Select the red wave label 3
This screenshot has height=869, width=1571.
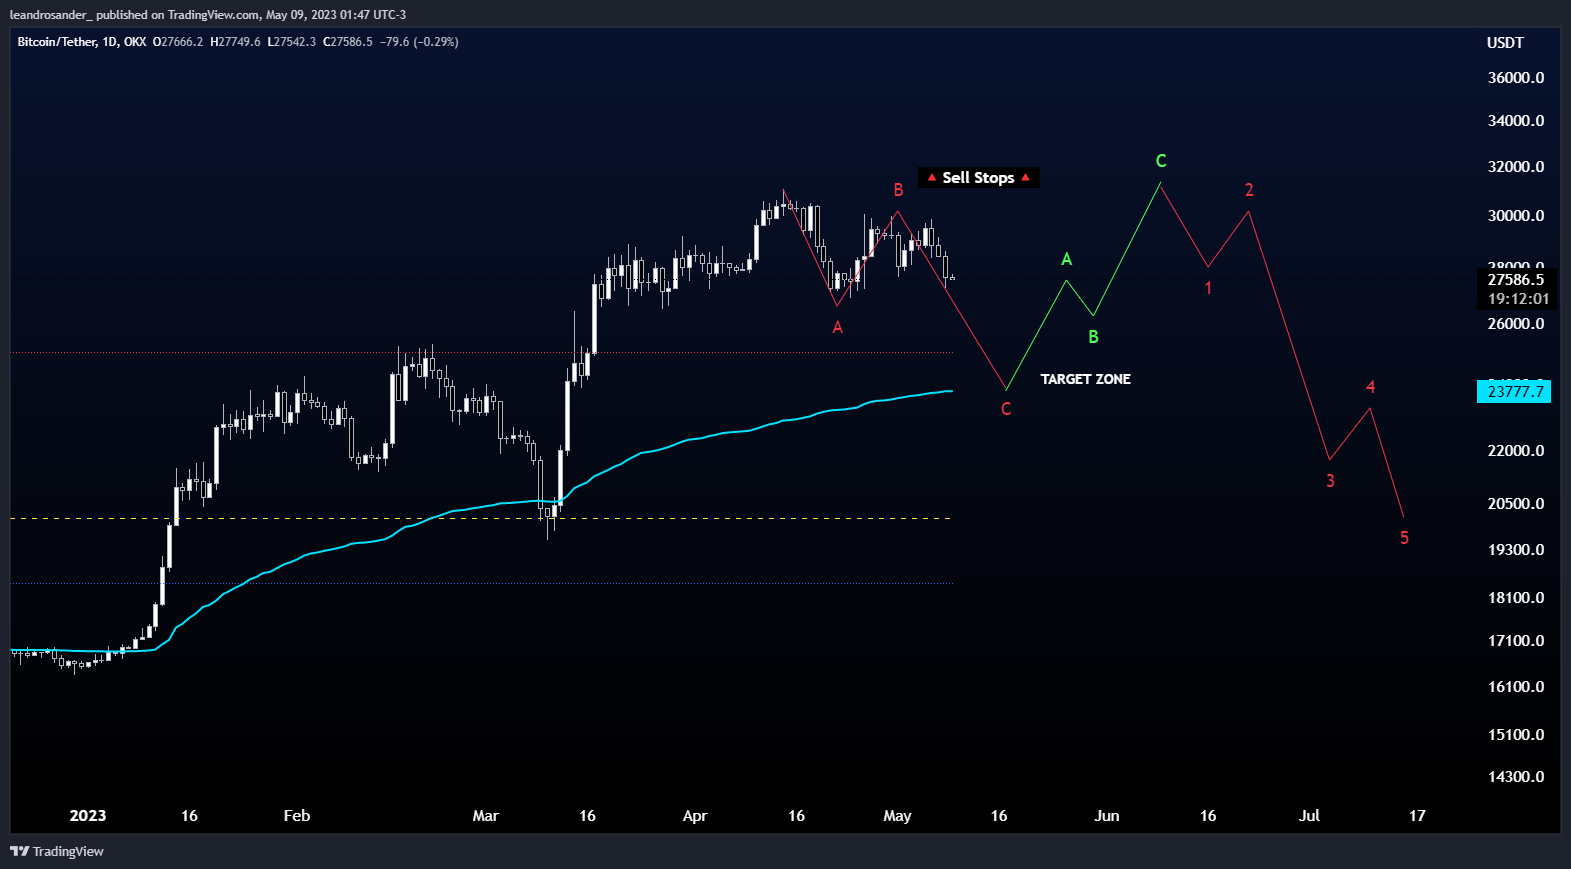(1330, 481)
